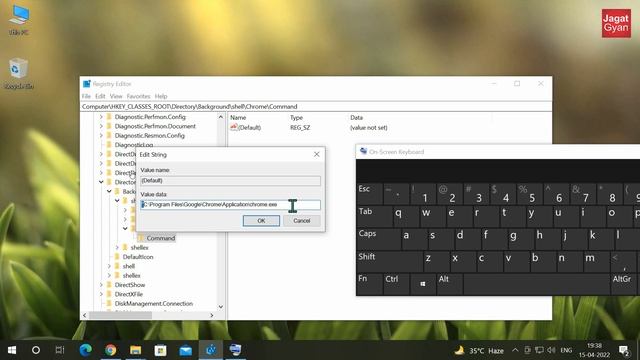Click the Data column header

point(356,118)
